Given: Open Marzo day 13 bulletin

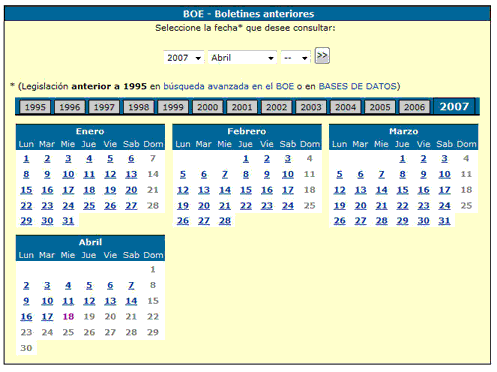Looking at the screenshot, I should tap(361, 190).
